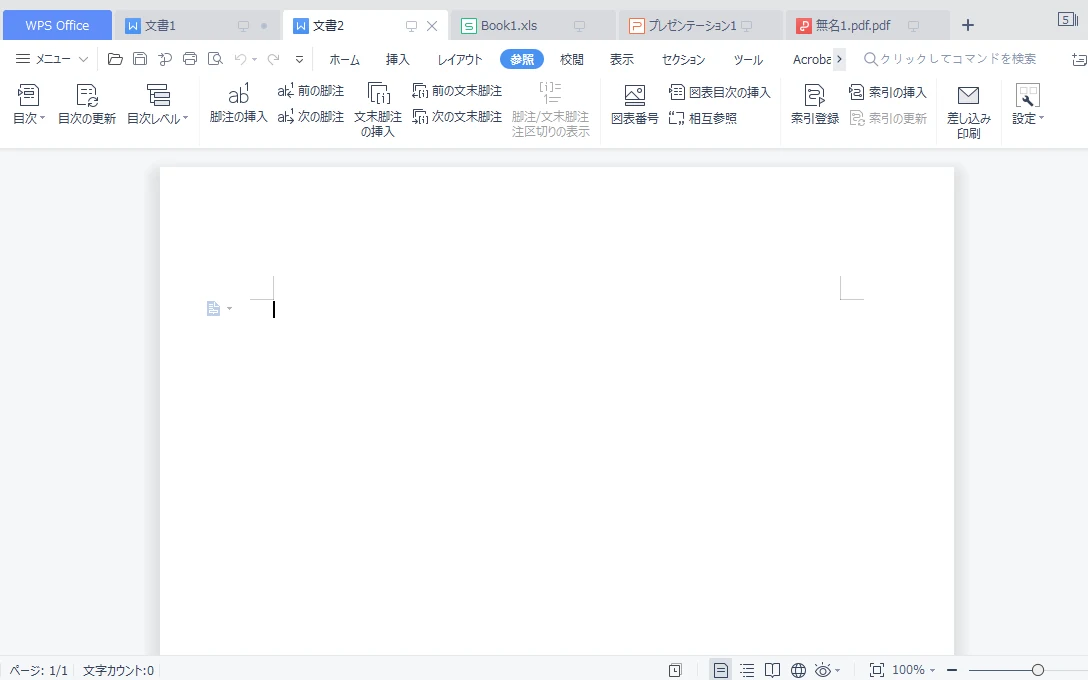Click the window count icon top right
This screenshot has width=1088, height=680.
[x=1066, y=19]
